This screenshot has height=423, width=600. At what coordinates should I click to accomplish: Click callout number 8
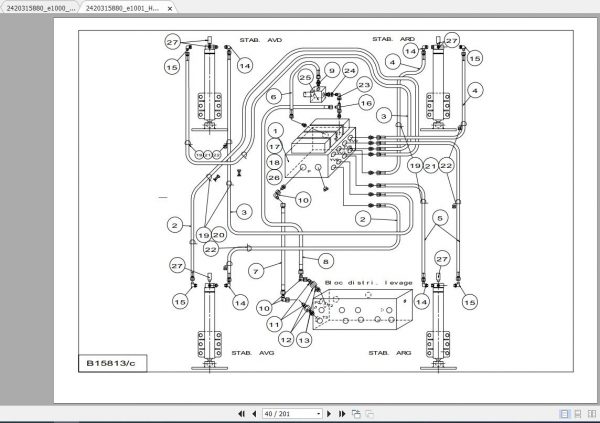pos(326,262)
